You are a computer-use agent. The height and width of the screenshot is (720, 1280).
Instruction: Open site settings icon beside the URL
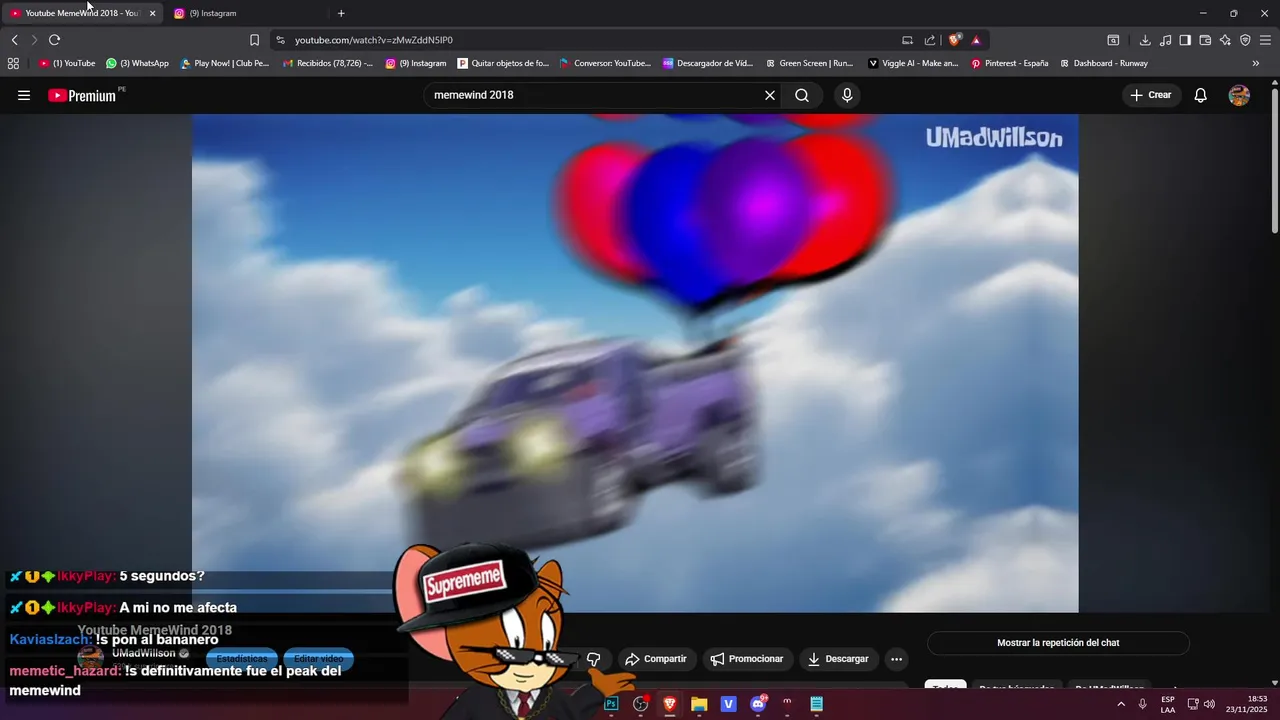[280, 40]
